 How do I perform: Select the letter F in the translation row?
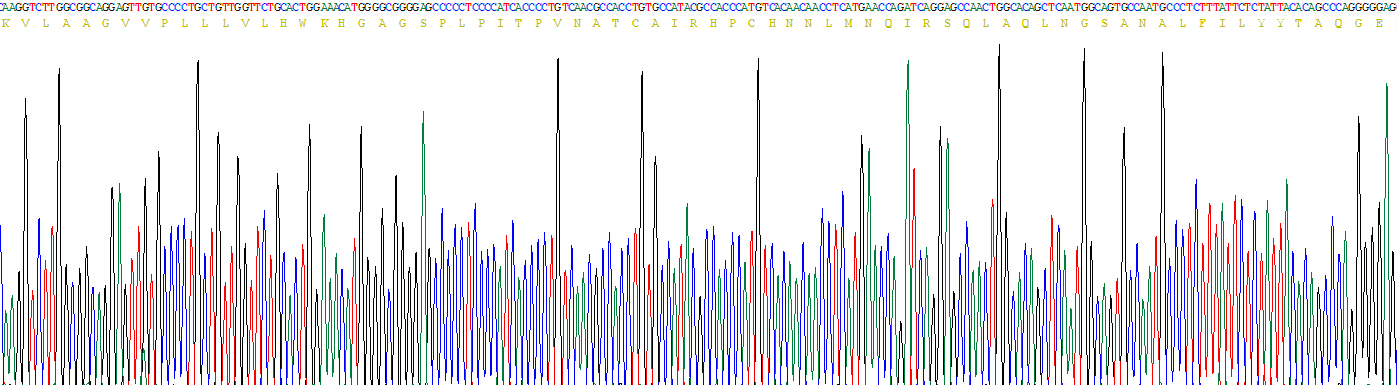pos(1201,23)
